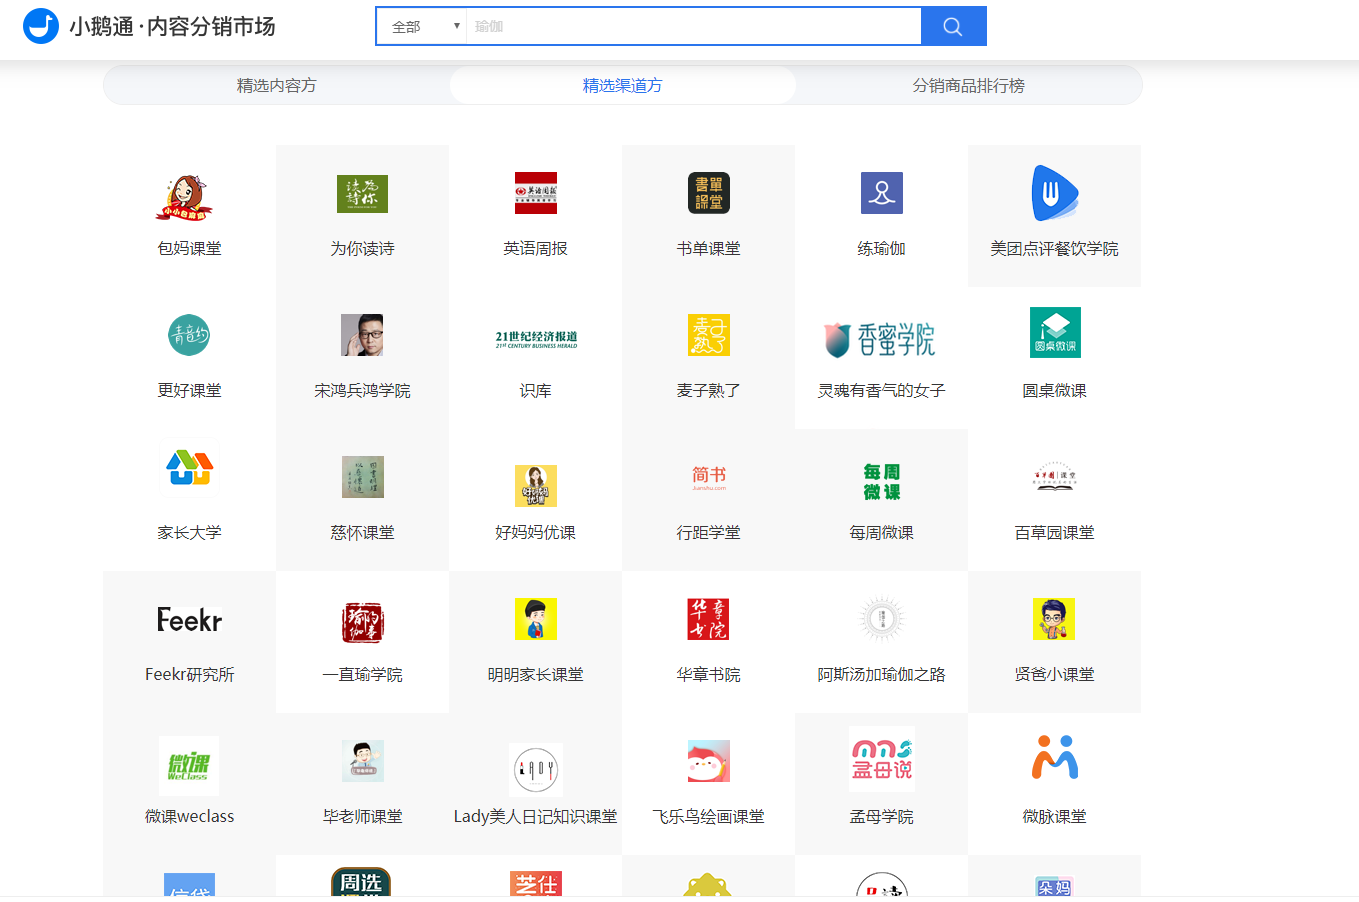Click the 练瑜伽 text label
The height and width of the screenshot is (902, 1359).
(x=881, y=249)
